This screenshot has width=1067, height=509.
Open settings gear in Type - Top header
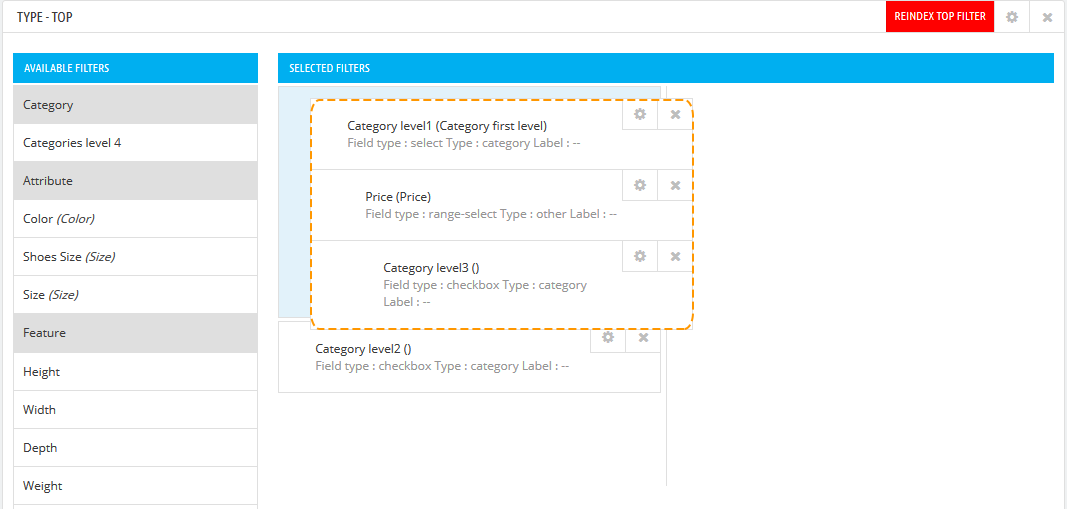(x=1012, y=17)
